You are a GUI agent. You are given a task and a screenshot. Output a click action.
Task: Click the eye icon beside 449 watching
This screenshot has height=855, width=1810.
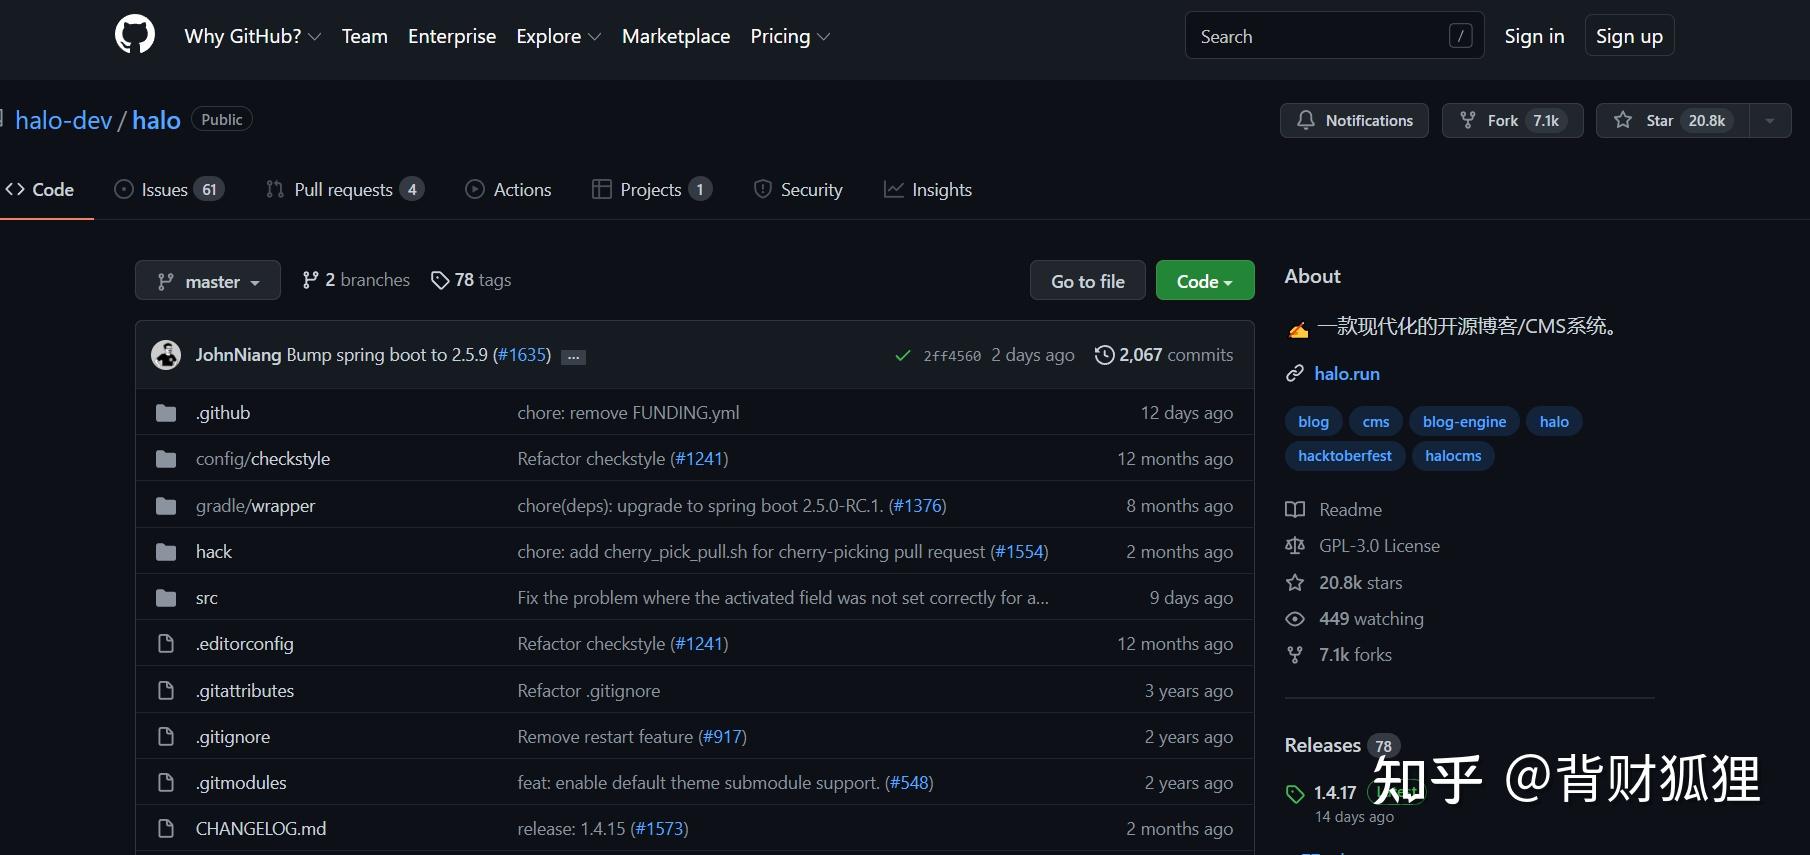click(1295, 619)
